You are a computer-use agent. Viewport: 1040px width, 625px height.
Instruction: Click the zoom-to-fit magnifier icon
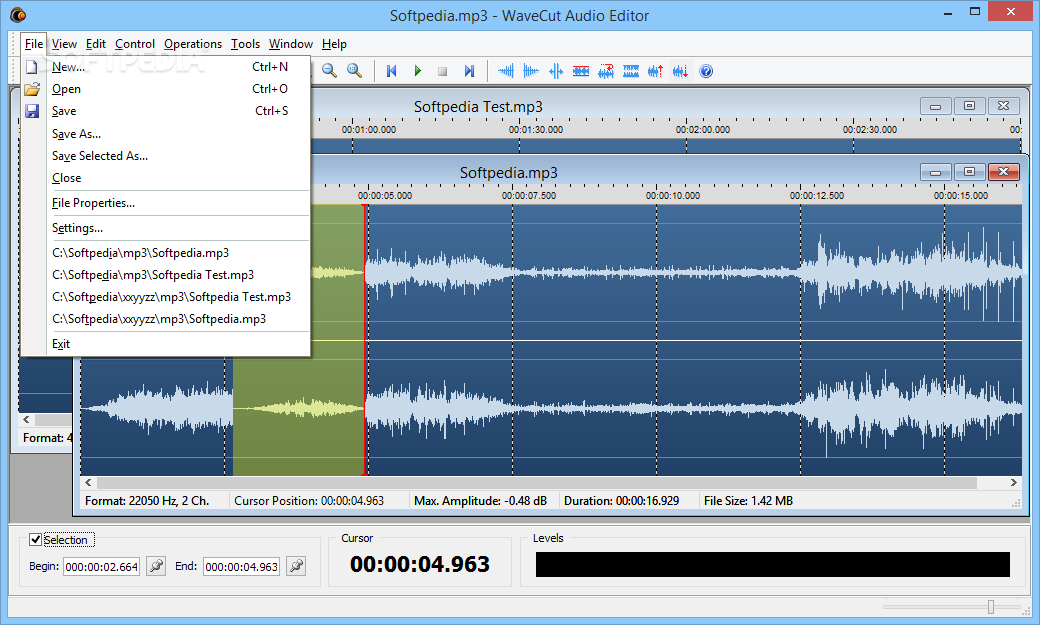(355, 70)
